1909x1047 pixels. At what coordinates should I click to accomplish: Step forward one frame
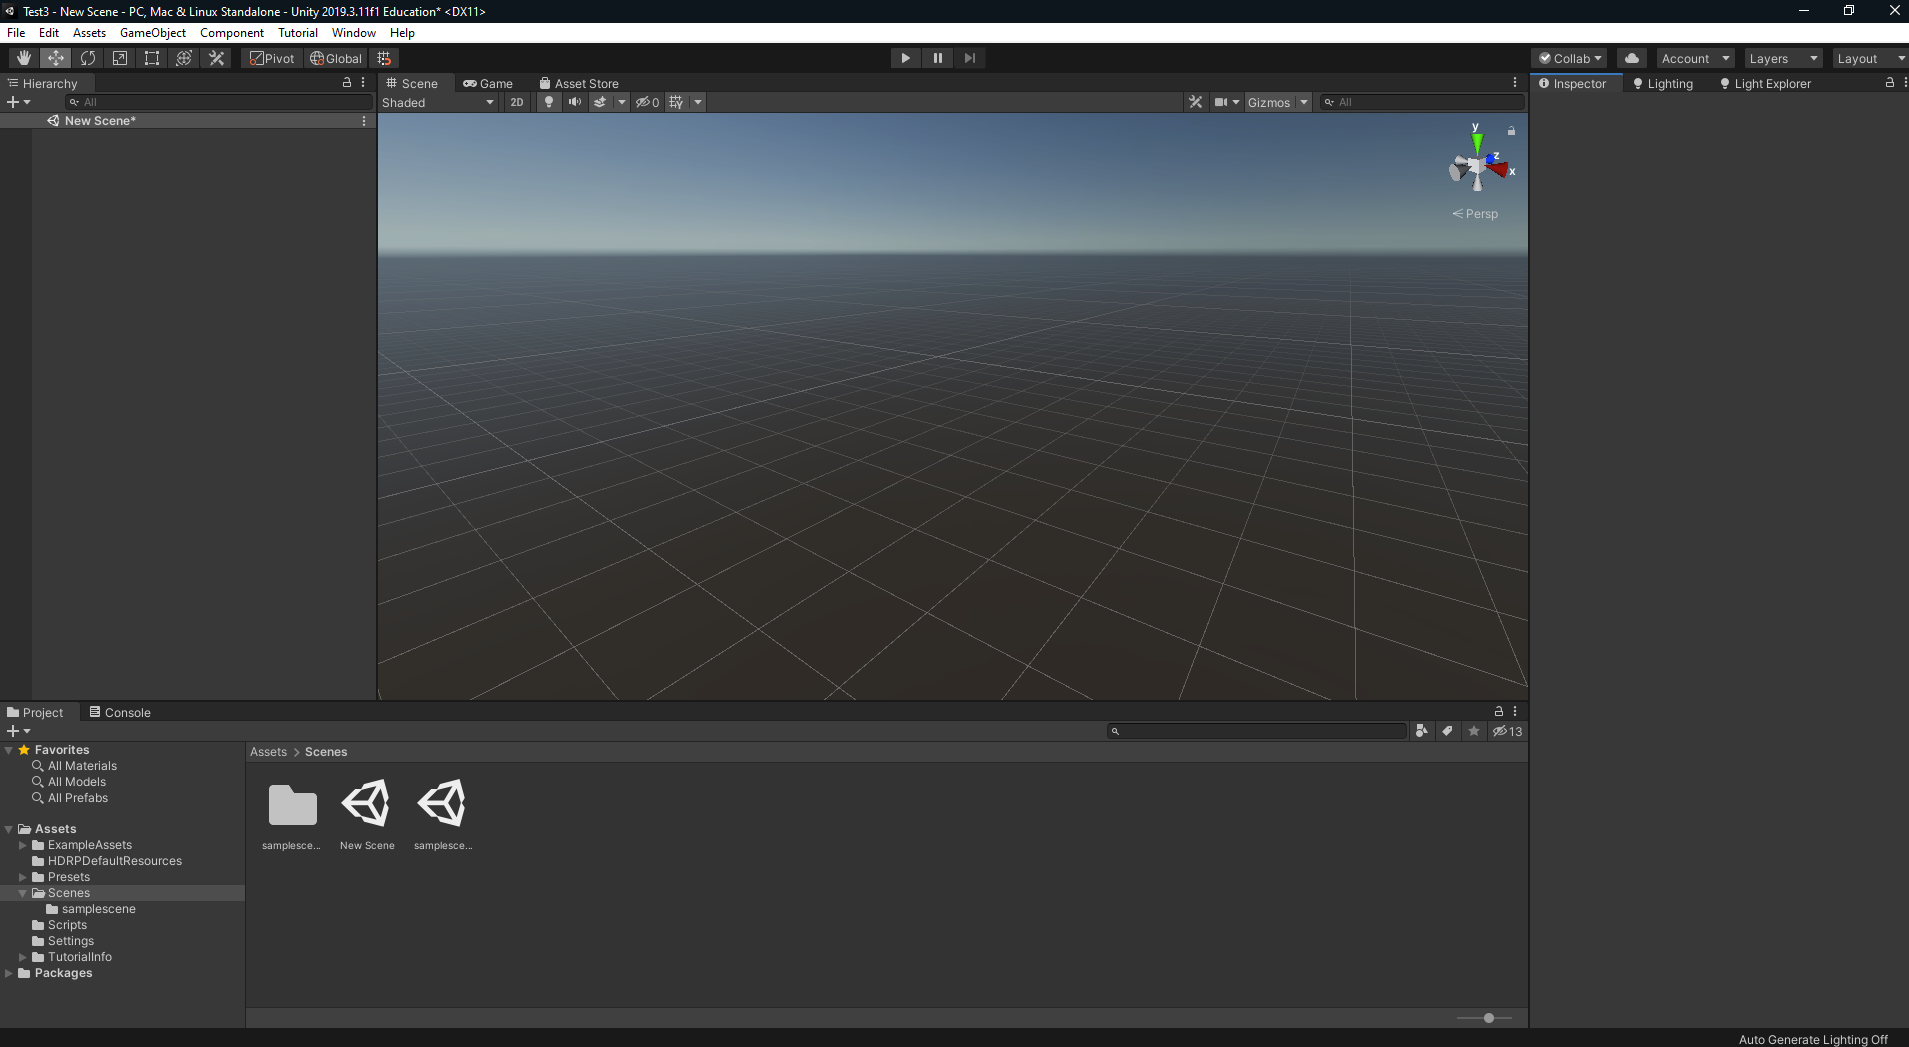[970, 58]
